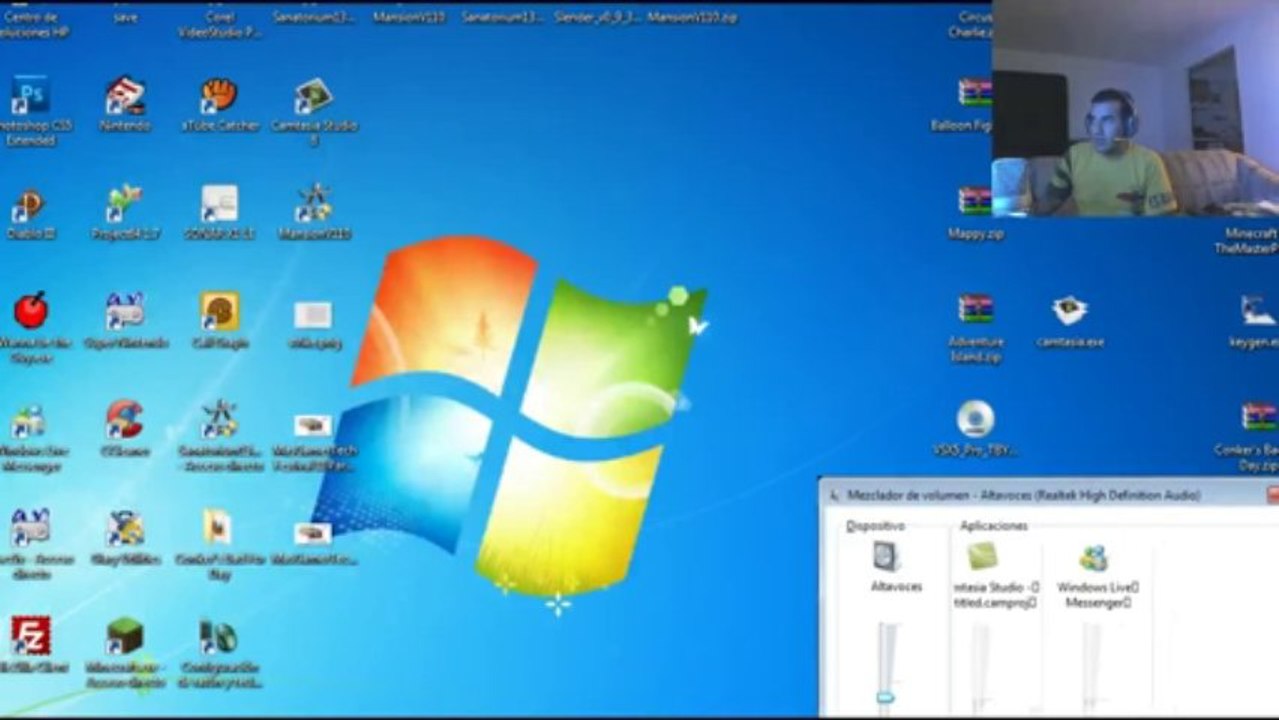Select the Conker's Bad Fur Day folder icon

(x=219, y=526)
